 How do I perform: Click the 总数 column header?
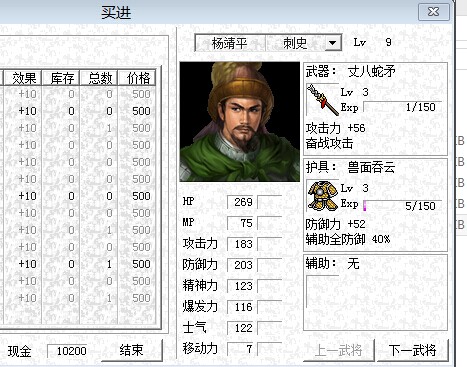[99, 78]
